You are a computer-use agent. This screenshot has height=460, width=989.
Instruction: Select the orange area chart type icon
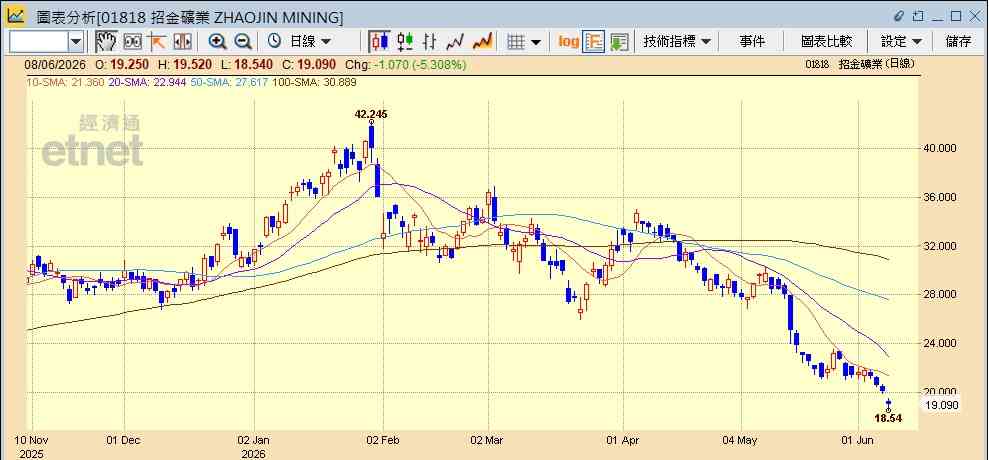[x=483, y=42]
